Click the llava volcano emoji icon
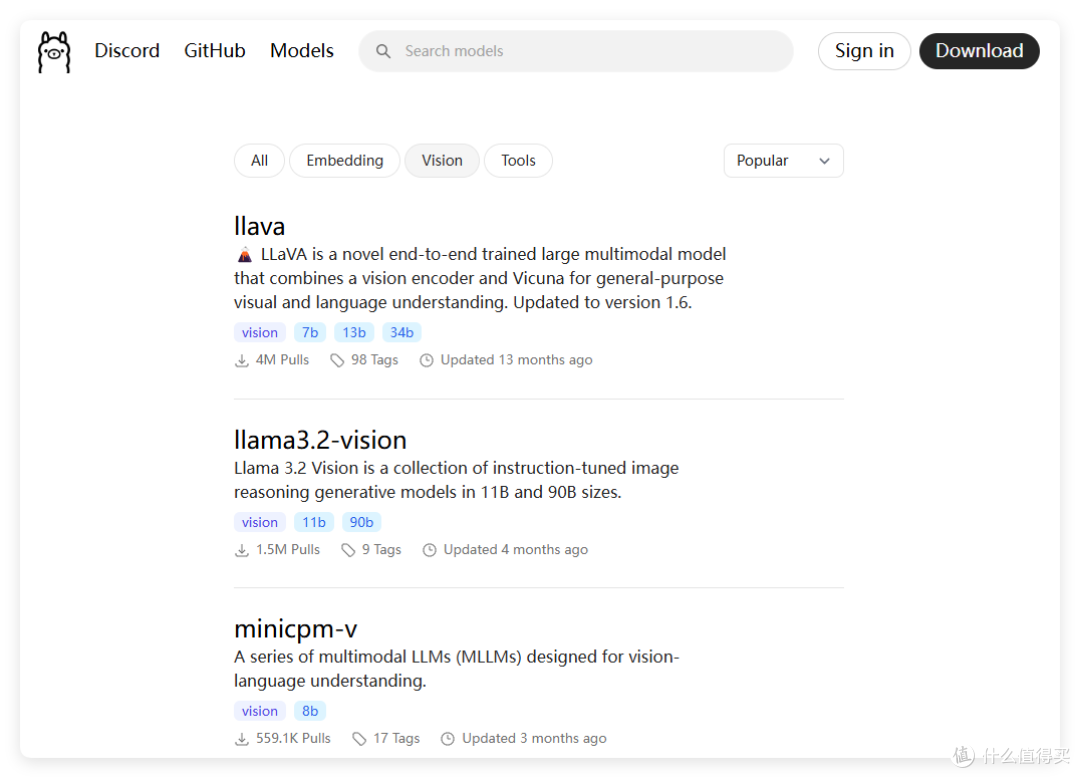 coord(245,255)
